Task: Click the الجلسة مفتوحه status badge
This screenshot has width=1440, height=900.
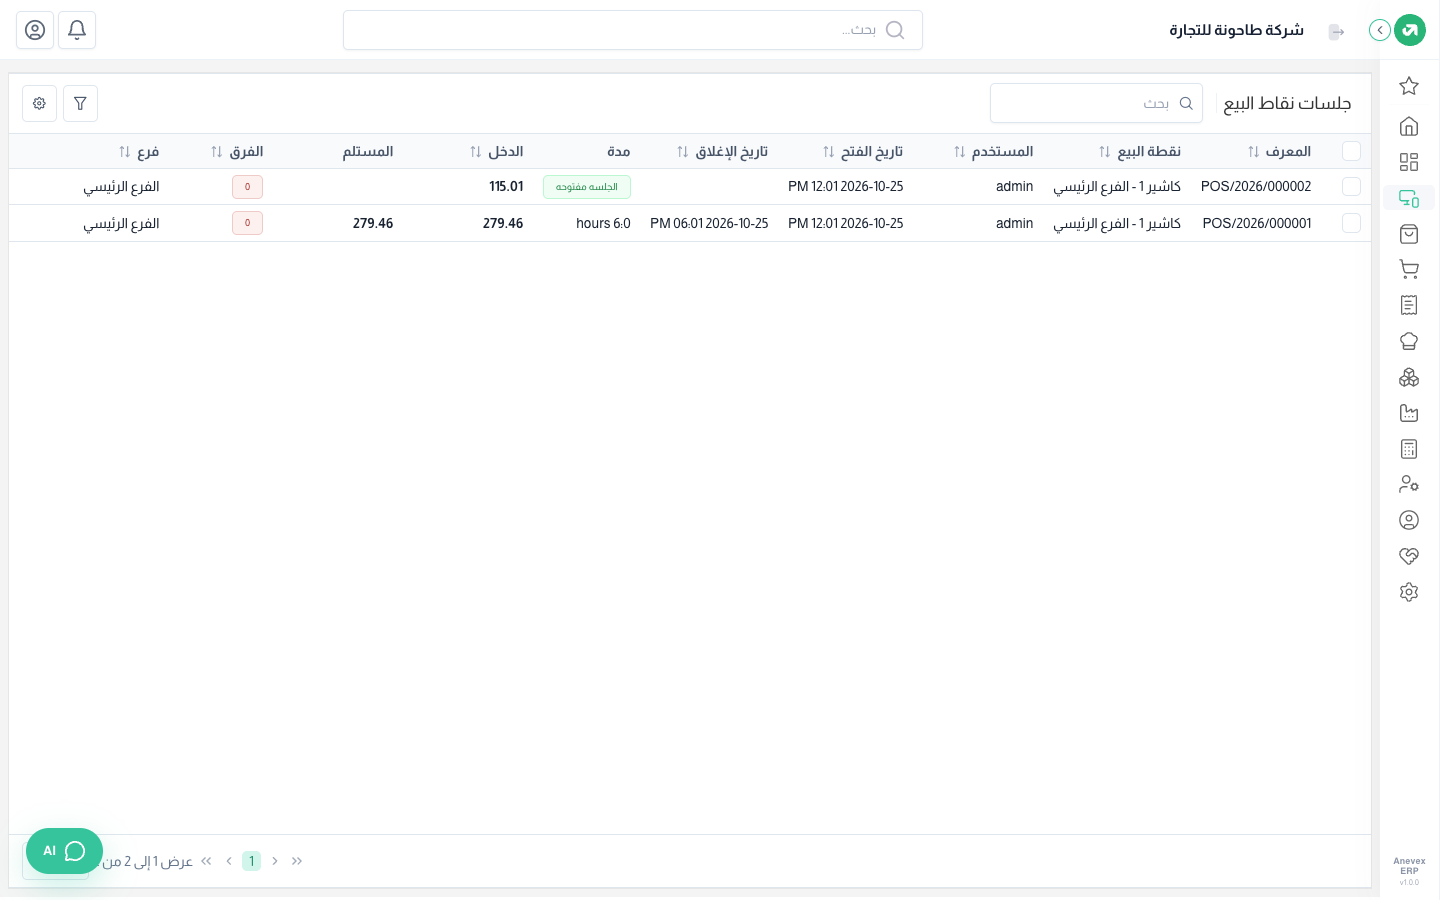Action: (587, 187)
